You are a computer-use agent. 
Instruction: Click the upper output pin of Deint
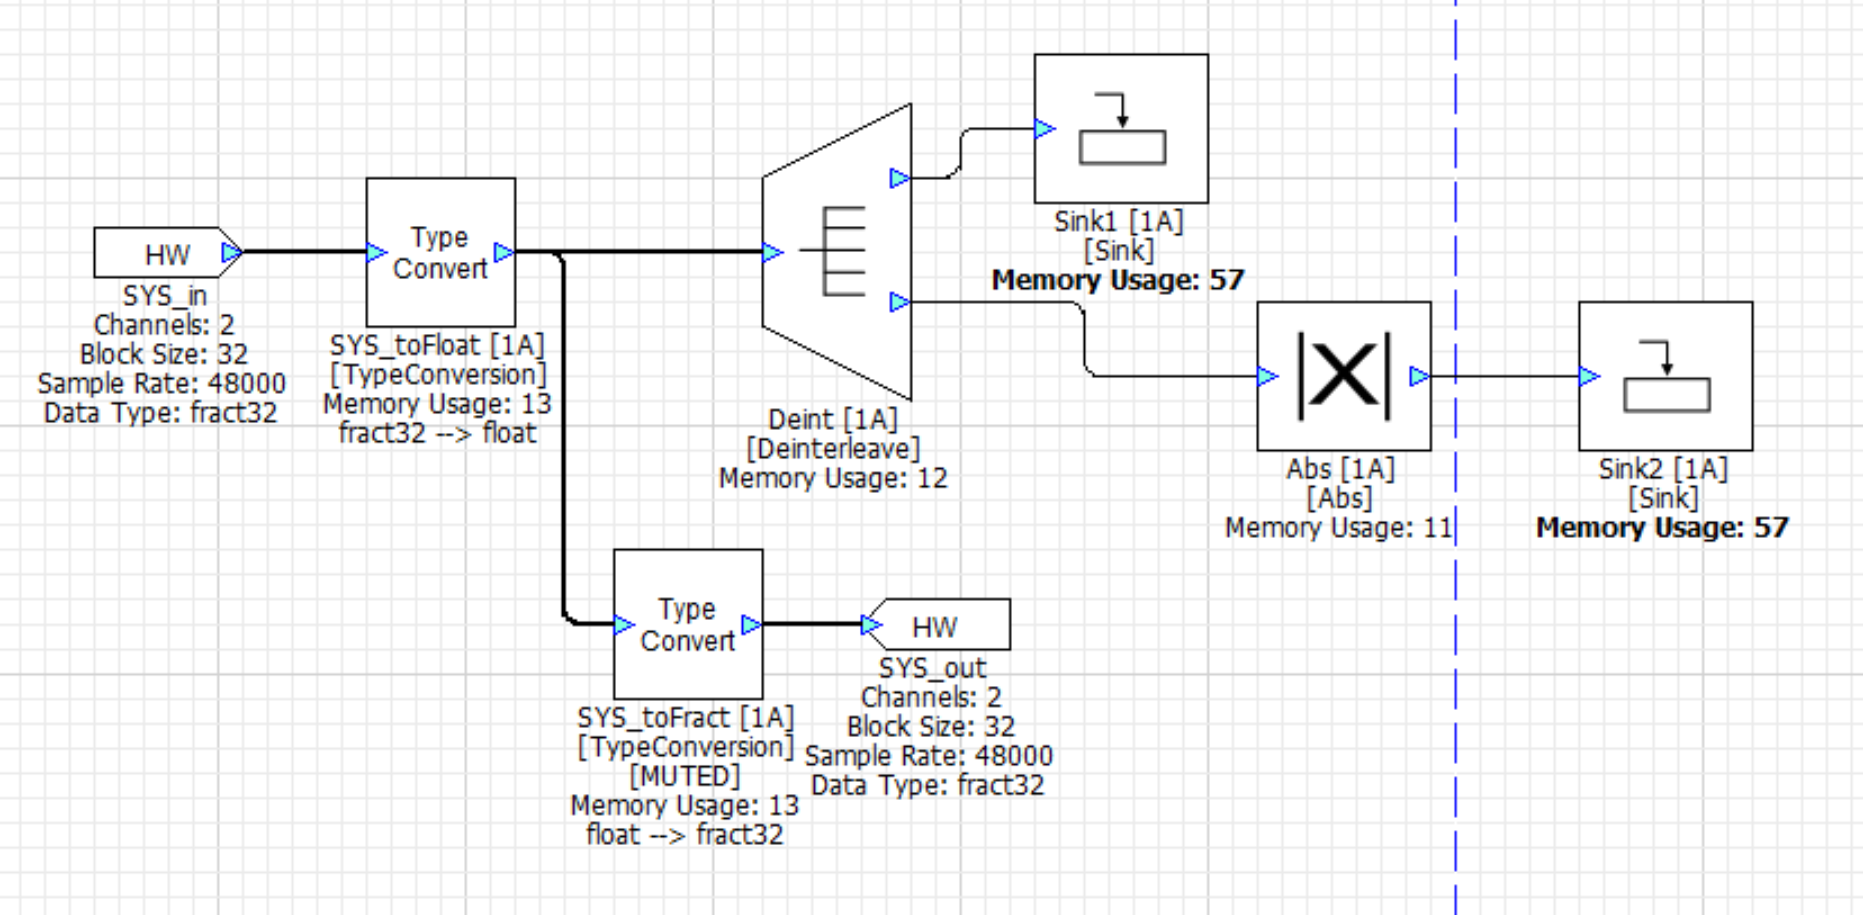point(899,178)
